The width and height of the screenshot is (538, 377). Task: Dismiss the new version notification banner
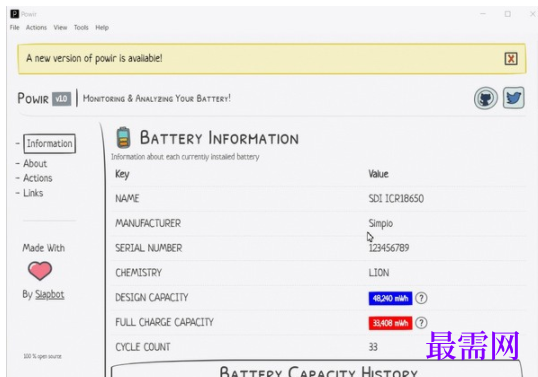pos(511,59)
